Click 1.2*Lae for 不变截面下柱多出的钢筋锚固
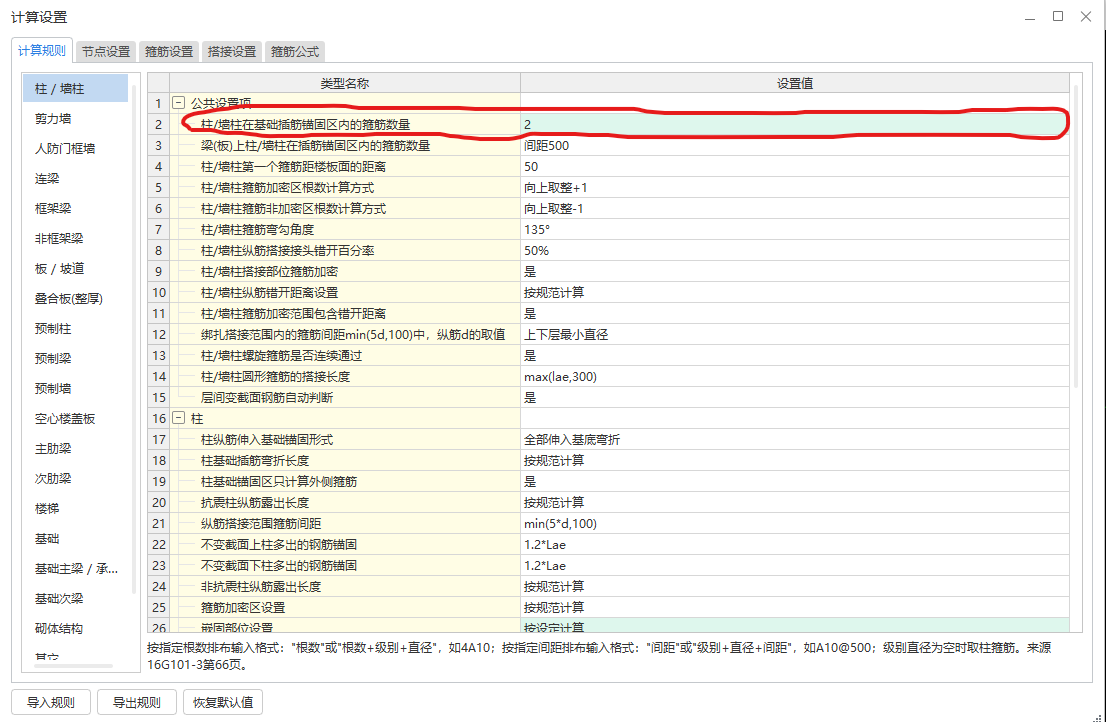The width and height of the screenshot is (1106, 722). coord(795,565)
